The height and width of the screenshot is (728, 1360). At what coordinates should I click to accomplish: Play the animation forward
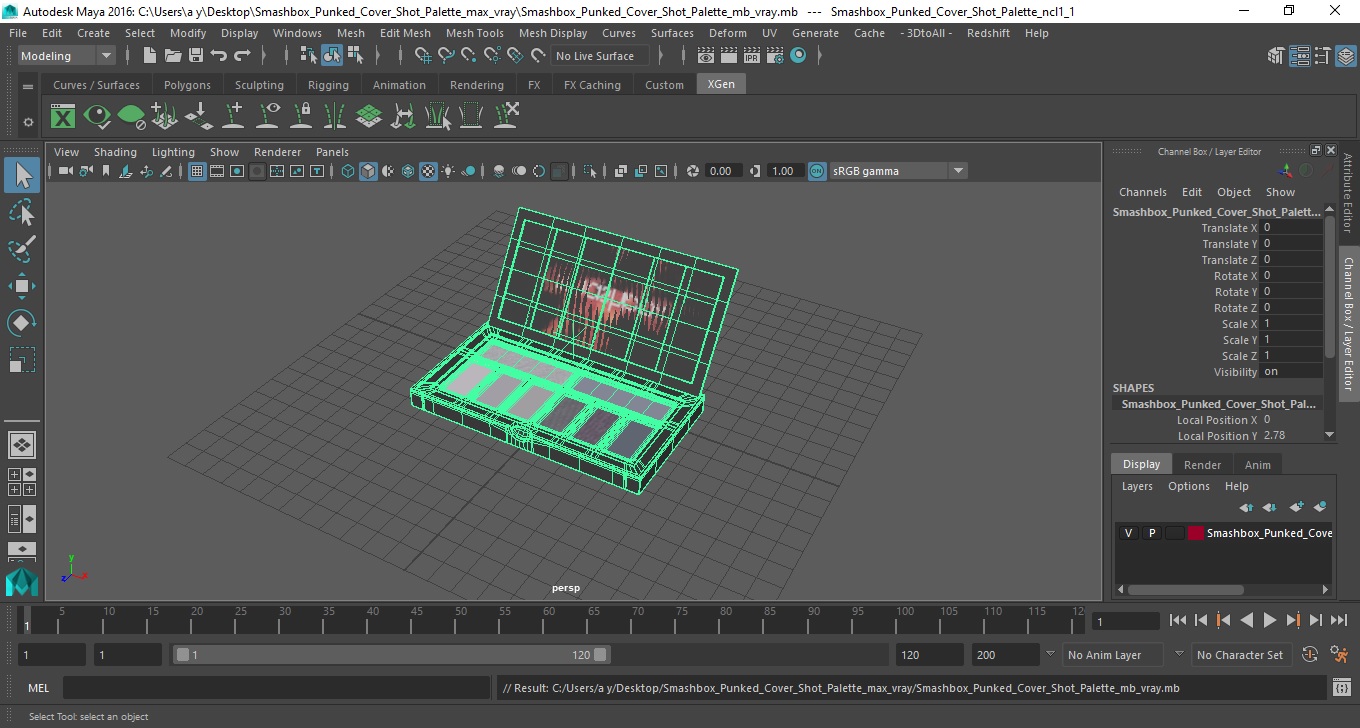[1270, 620]
